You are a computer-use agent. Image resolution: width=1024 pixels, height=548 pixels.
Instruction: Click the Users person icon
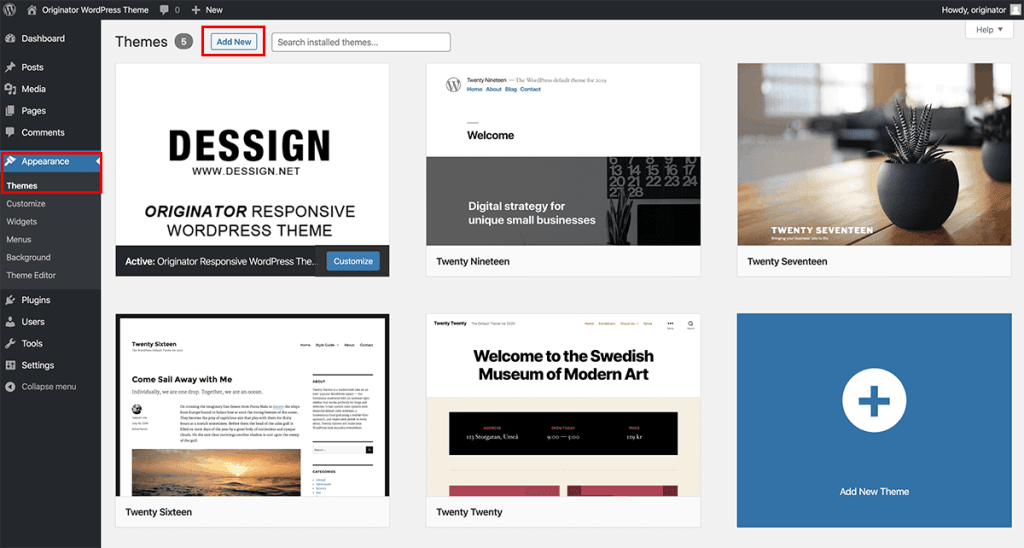pos(10,321)
